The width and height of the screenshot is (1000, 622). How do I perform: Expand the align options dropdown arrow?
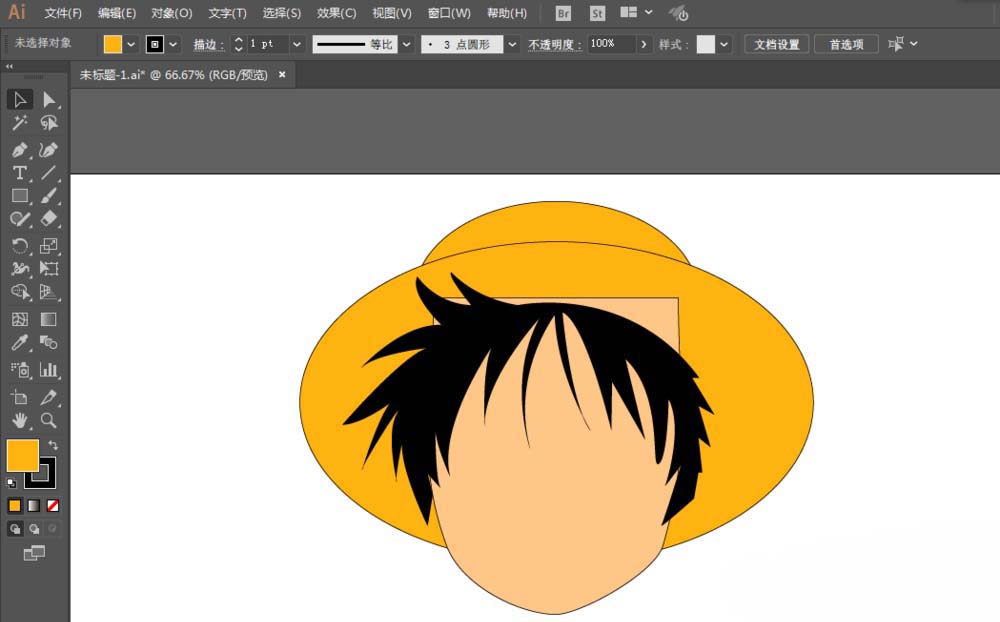[914, 43]
